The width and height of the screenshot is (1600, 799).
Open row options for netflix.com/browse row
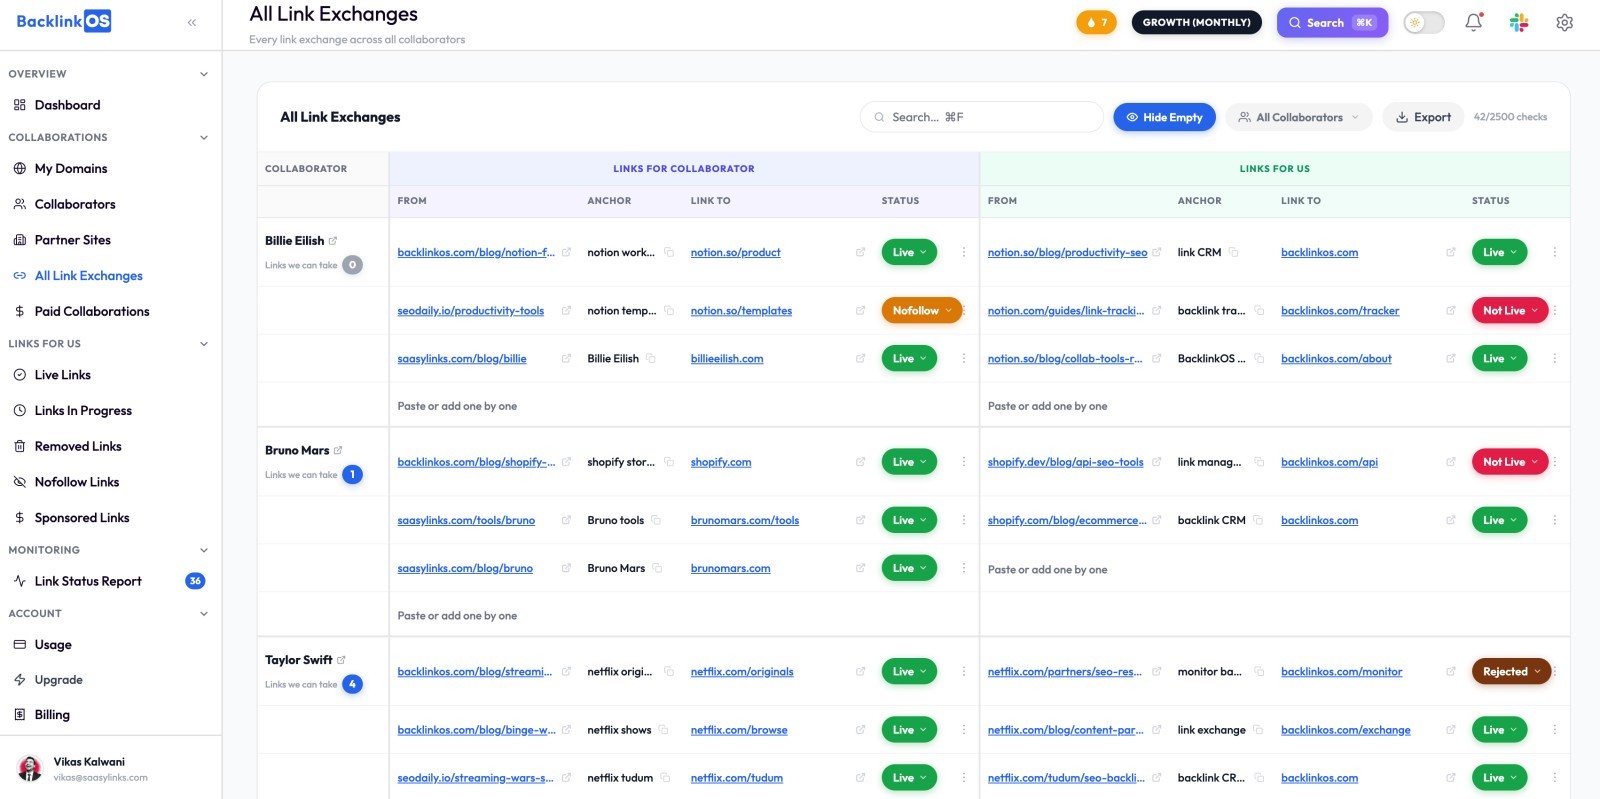tap(964, 730)
